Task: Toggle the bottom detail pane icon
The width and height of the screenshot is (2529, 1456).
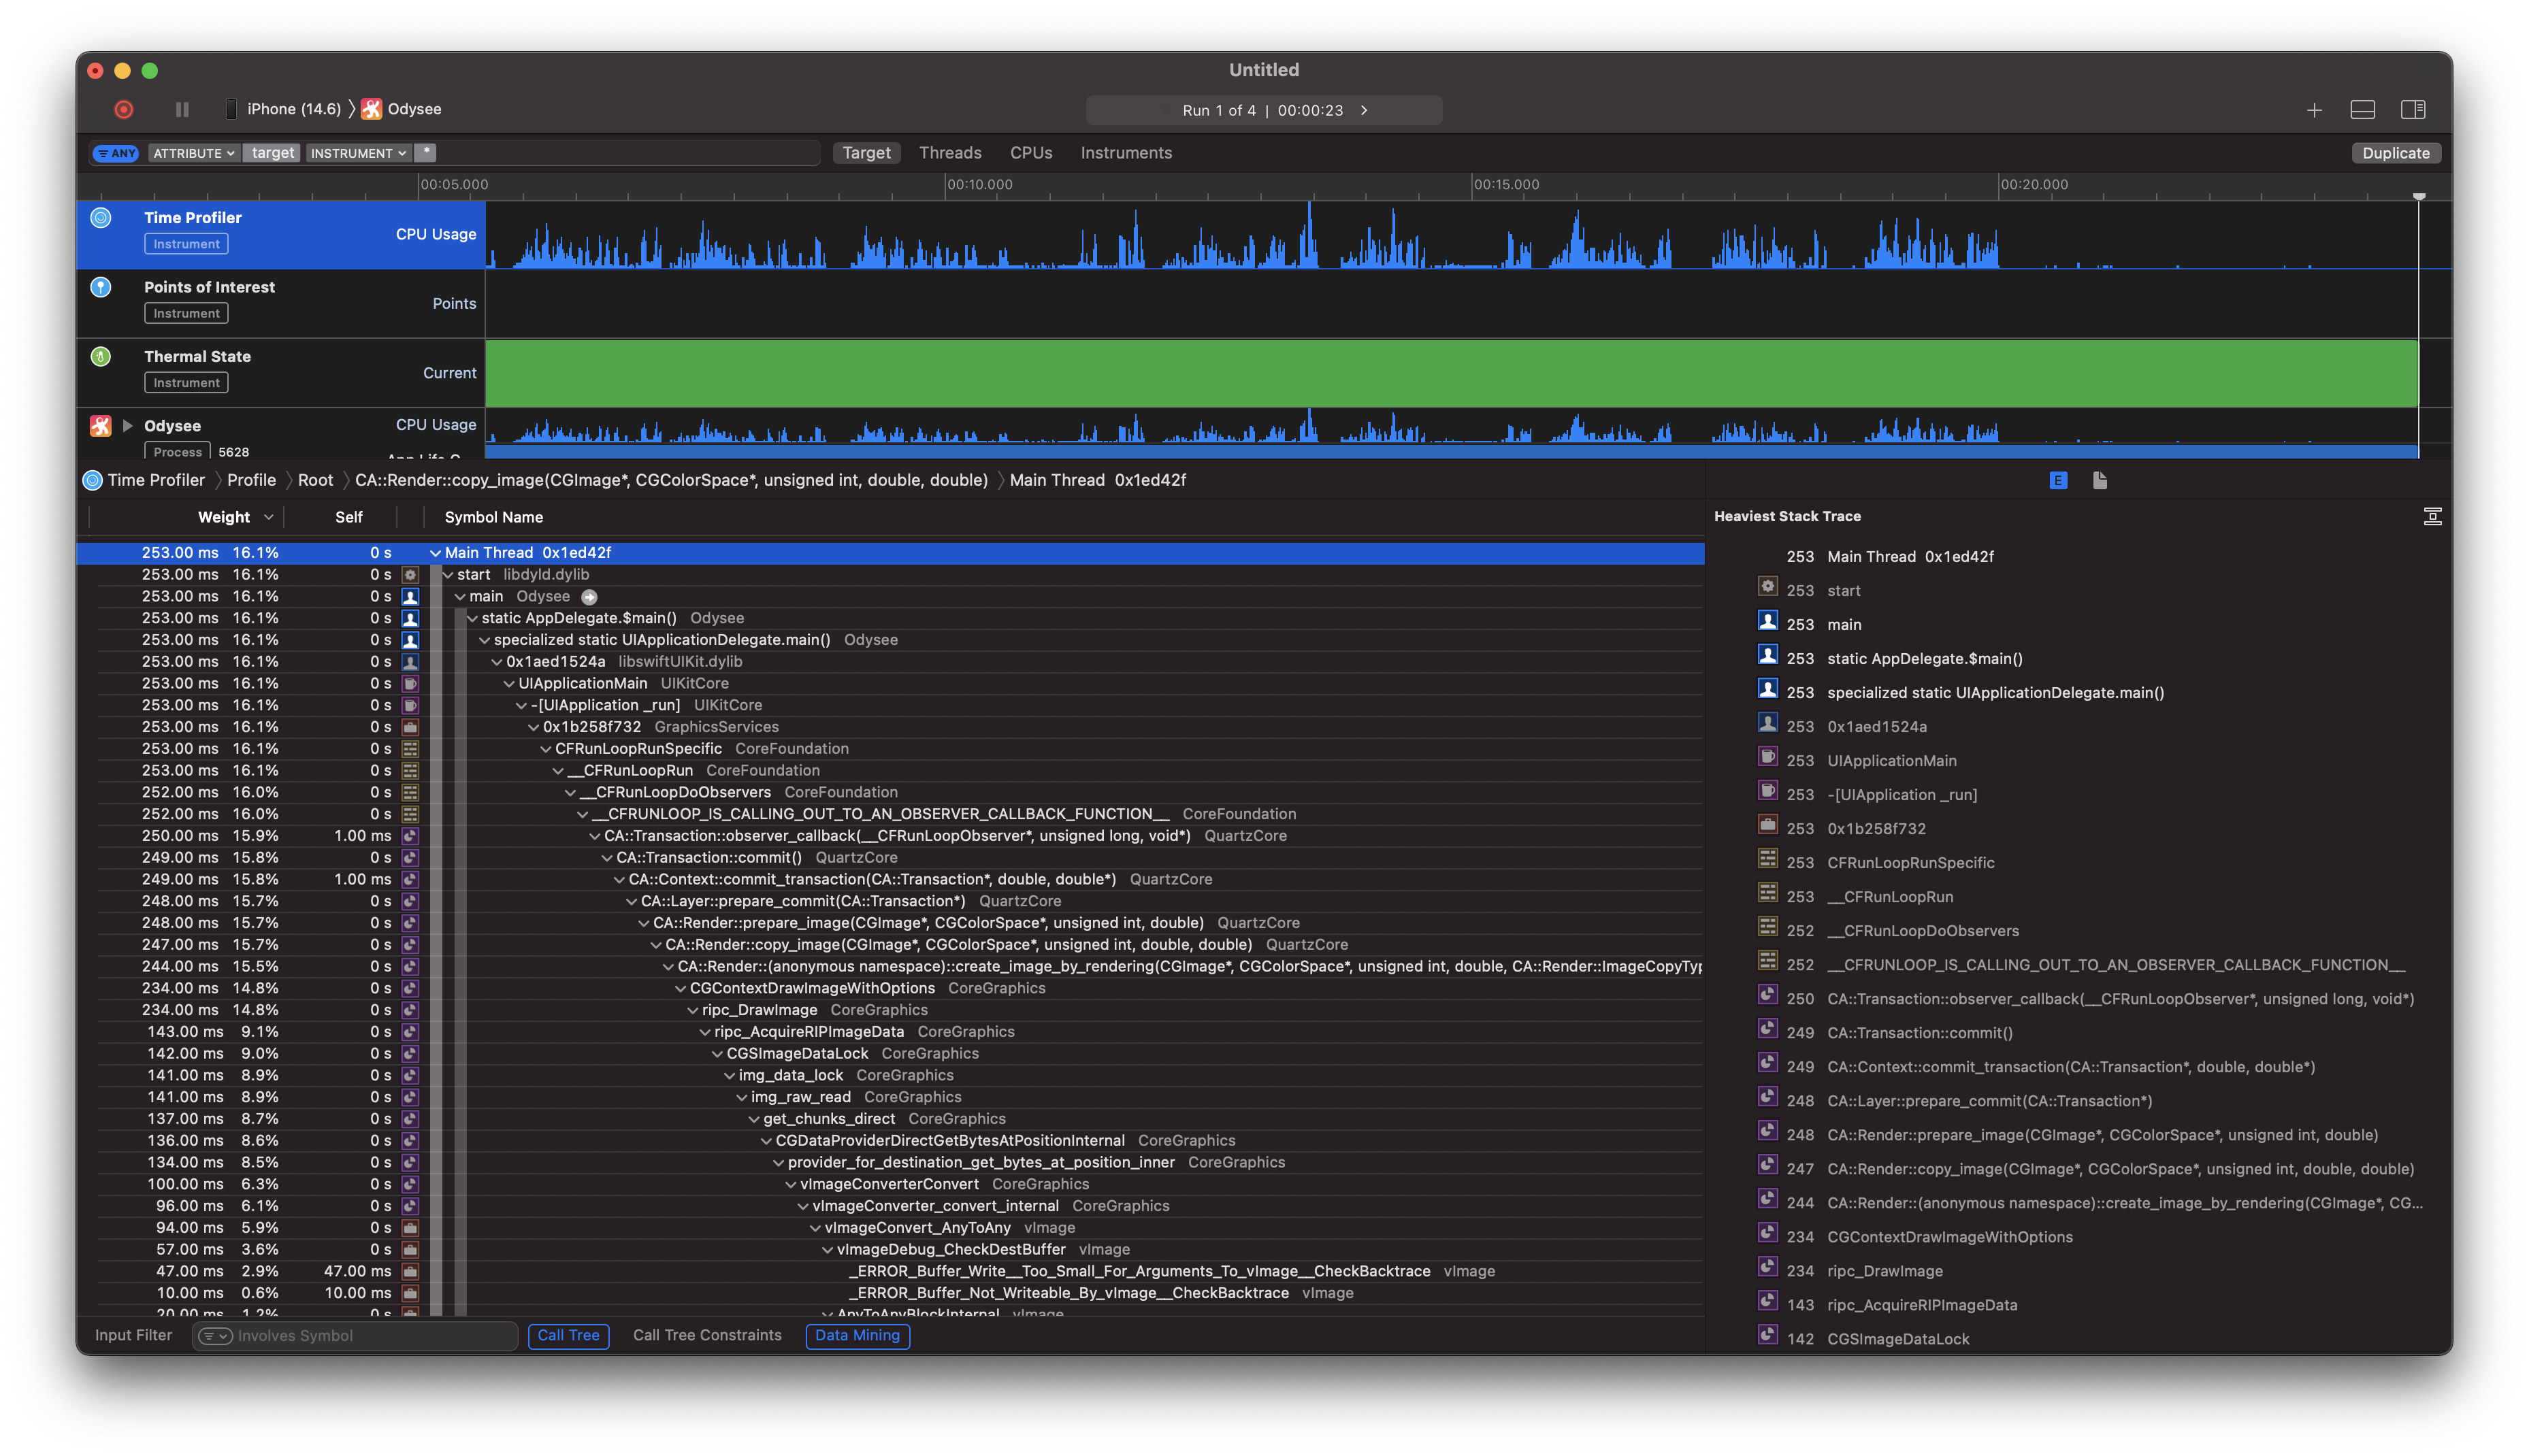Action: (x=2363, y=110)
